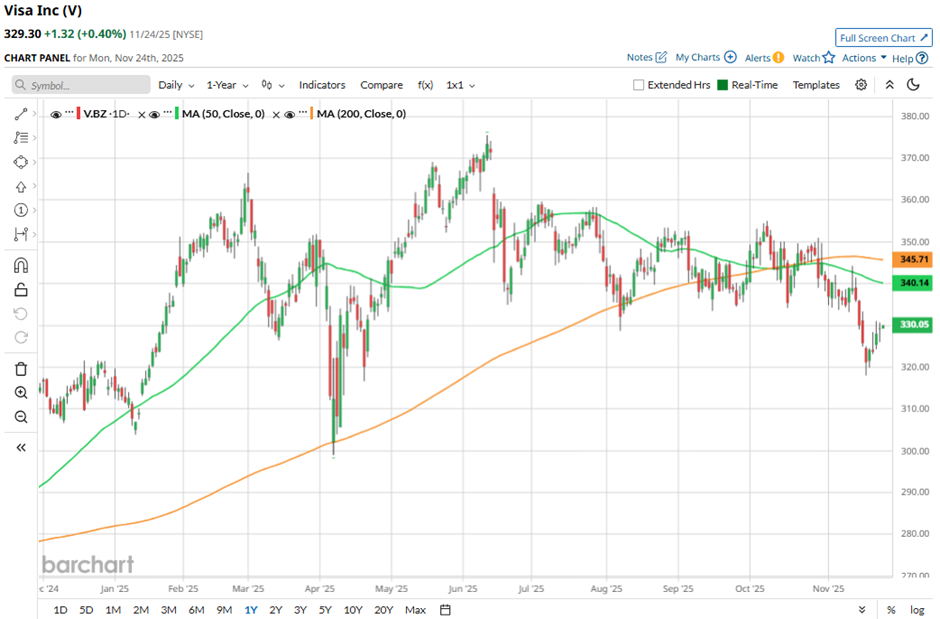Open the three-dot menu for MA (50)
Image resolution: width=940 pixels, height=619 pixels.
(x=167, y=113)
